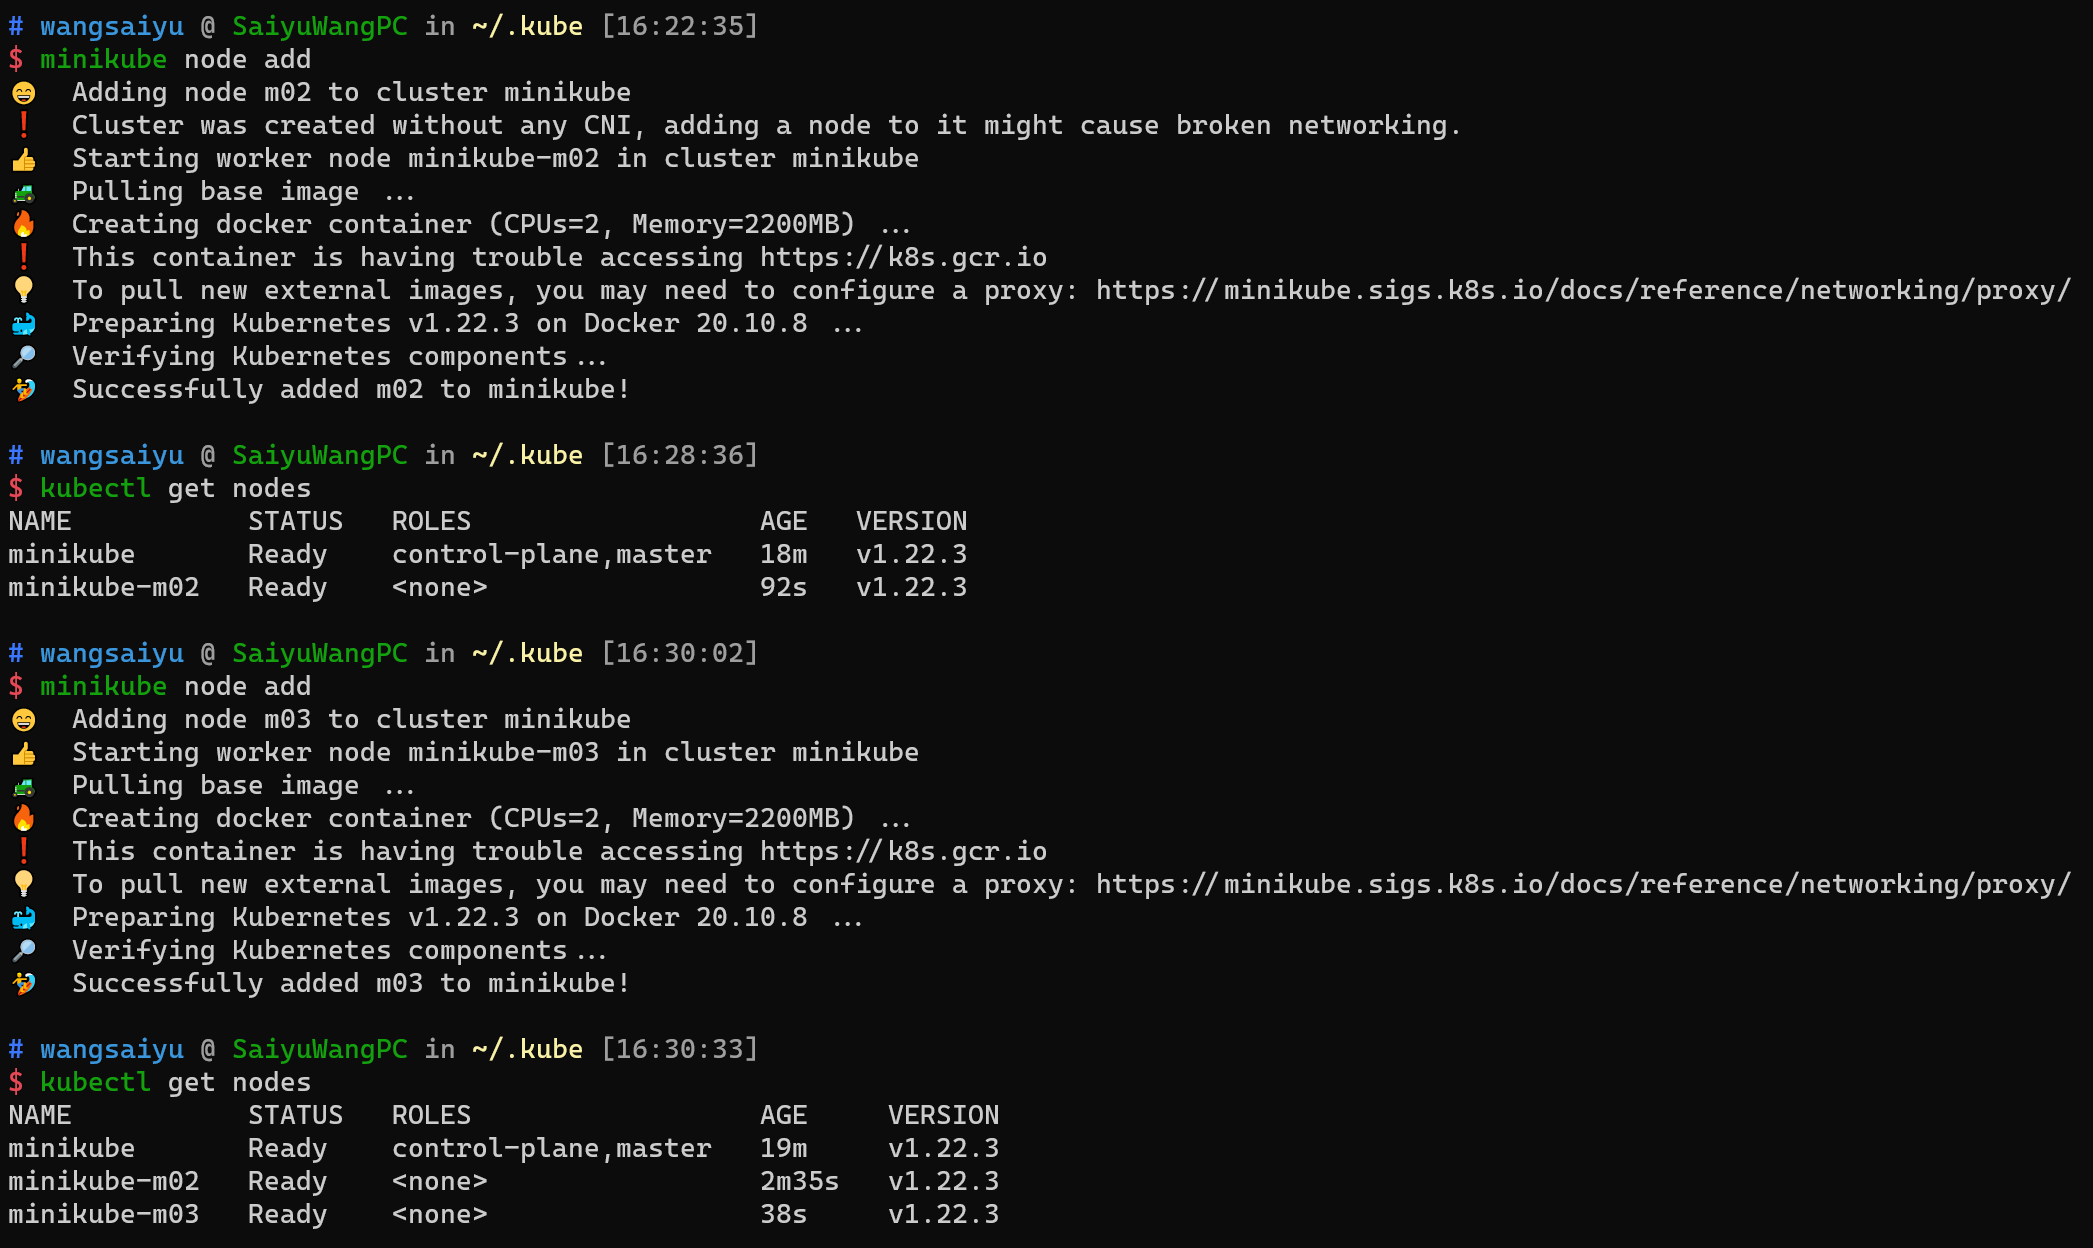This screenshot has width=2093, height=1248.
Task: Click the magnifying glass emoji in the m03 output
Action: [23, 951]
